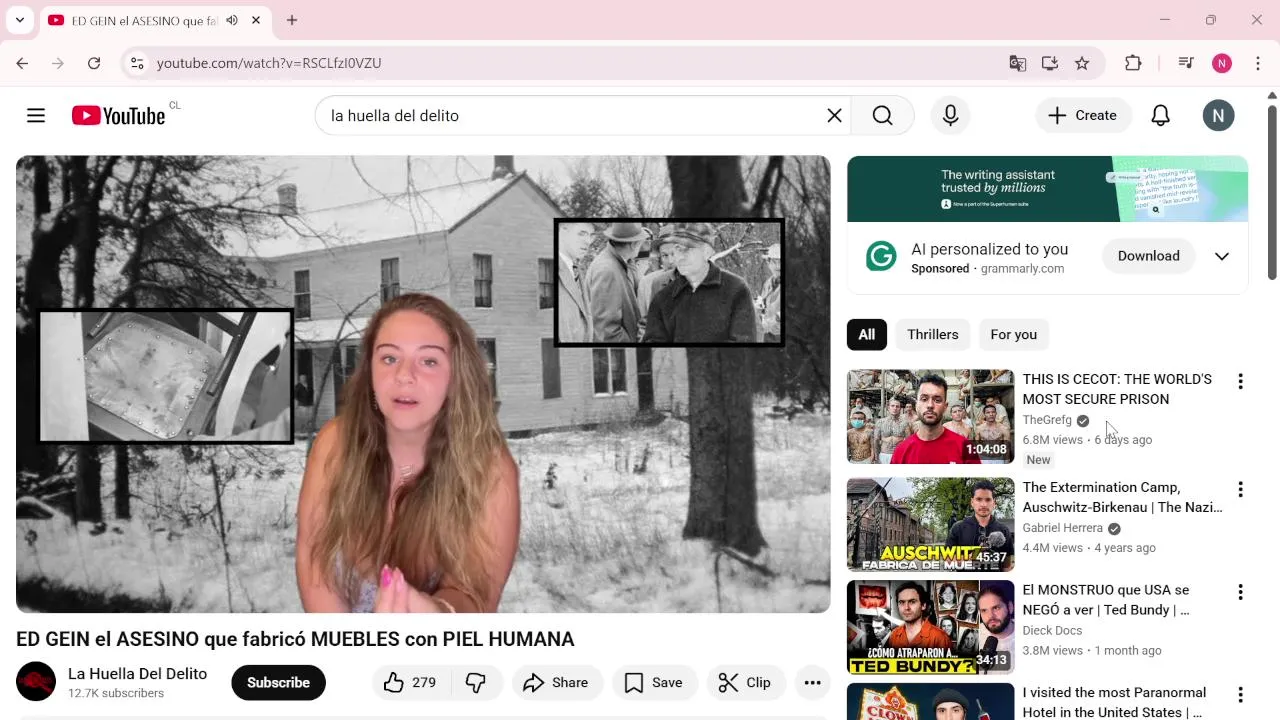This screenshot has height=720, width=1280.
Task: Click the Create button
Action: click(1083, 116)
